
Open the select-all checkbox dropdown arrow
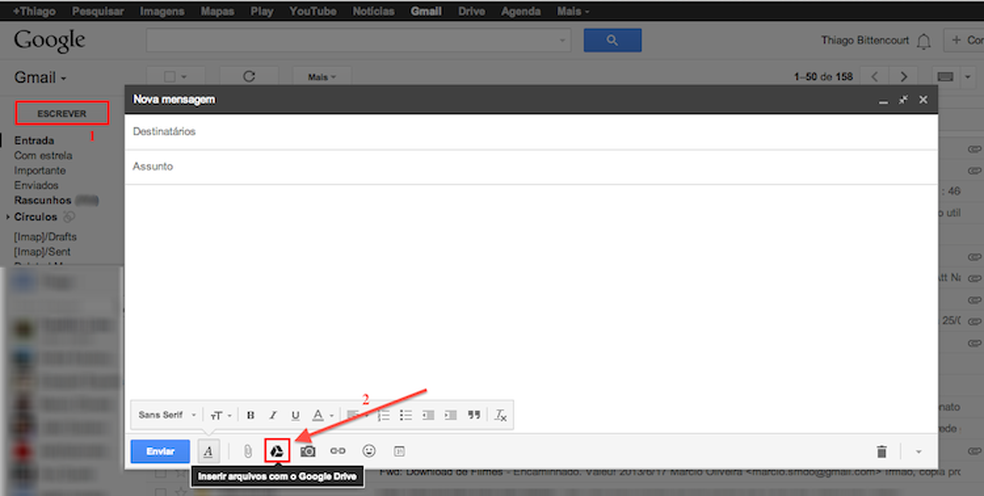tap(184, 77)
